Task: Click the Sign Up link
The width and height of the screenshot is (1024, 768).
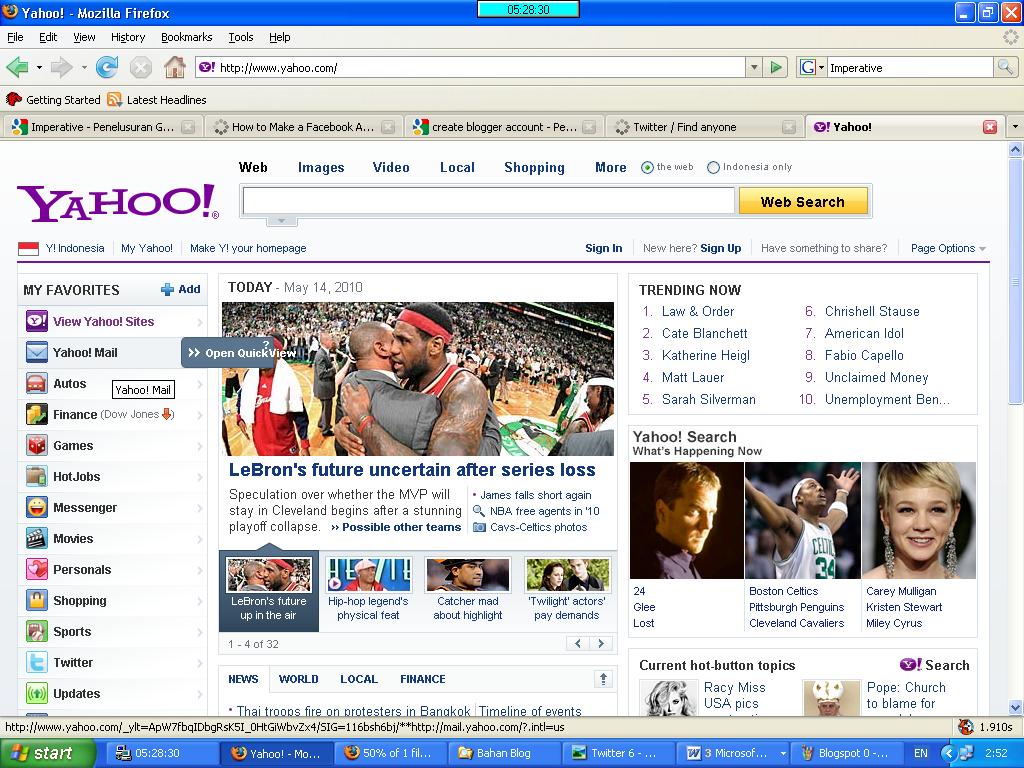Action: [721, 248]
